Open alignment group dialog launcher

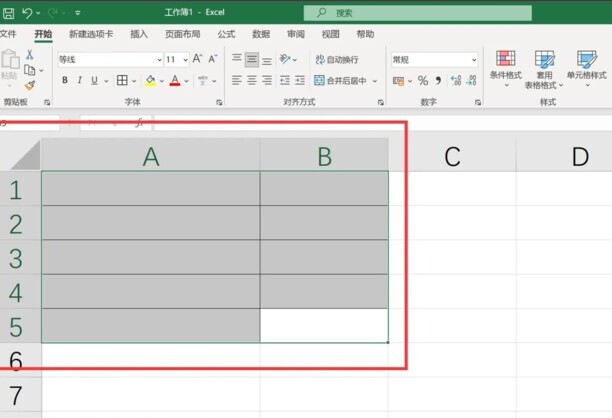[x=381, y=102]
